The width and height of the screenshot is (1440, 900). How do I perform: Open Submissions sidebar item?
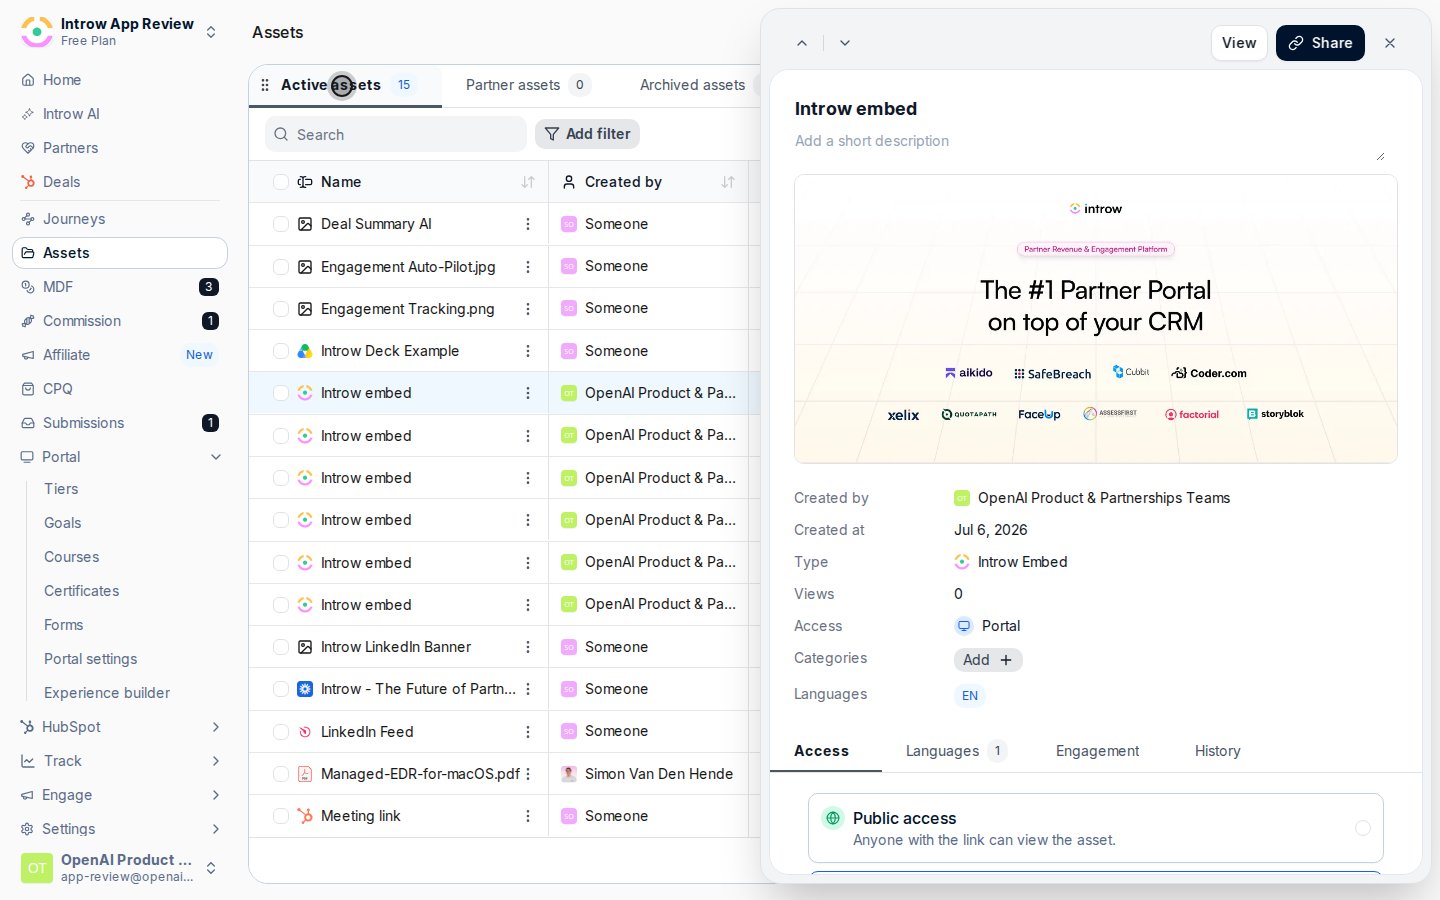[x=120, y=423]
